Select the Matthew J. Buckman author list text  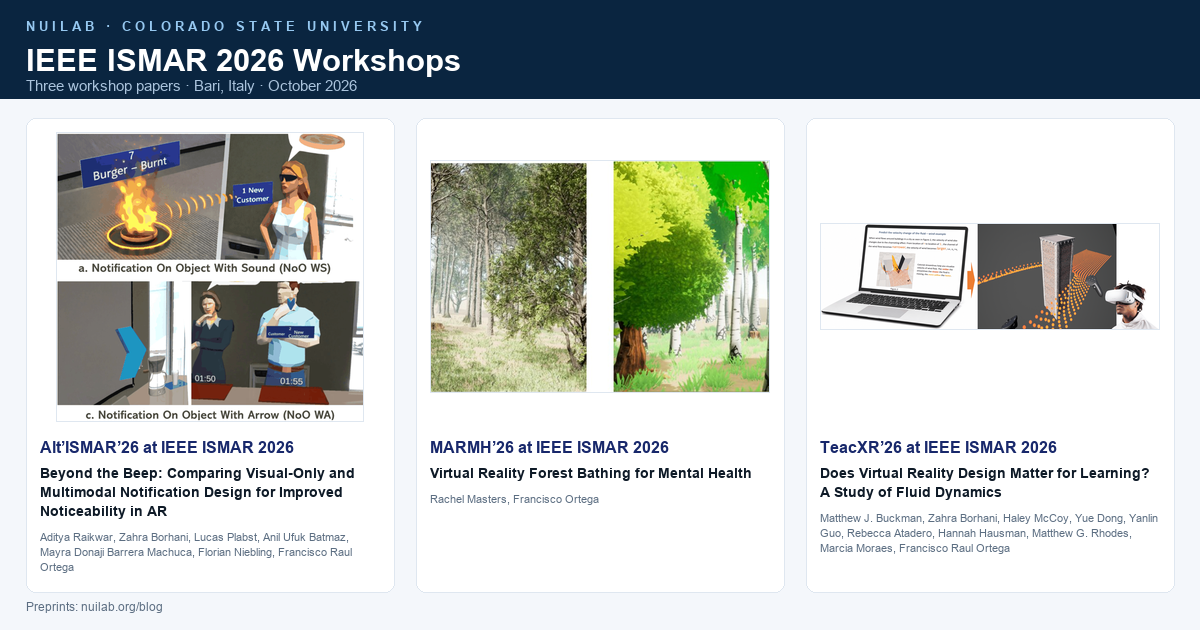click(x=988, y=533)
